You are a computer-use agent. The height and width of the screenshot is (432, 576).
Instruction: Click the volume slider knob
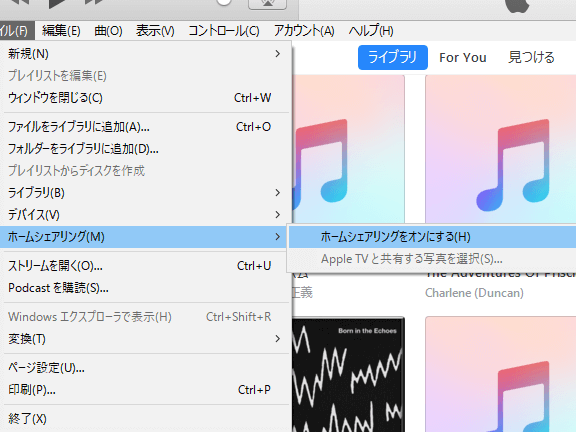coord(223,2)
